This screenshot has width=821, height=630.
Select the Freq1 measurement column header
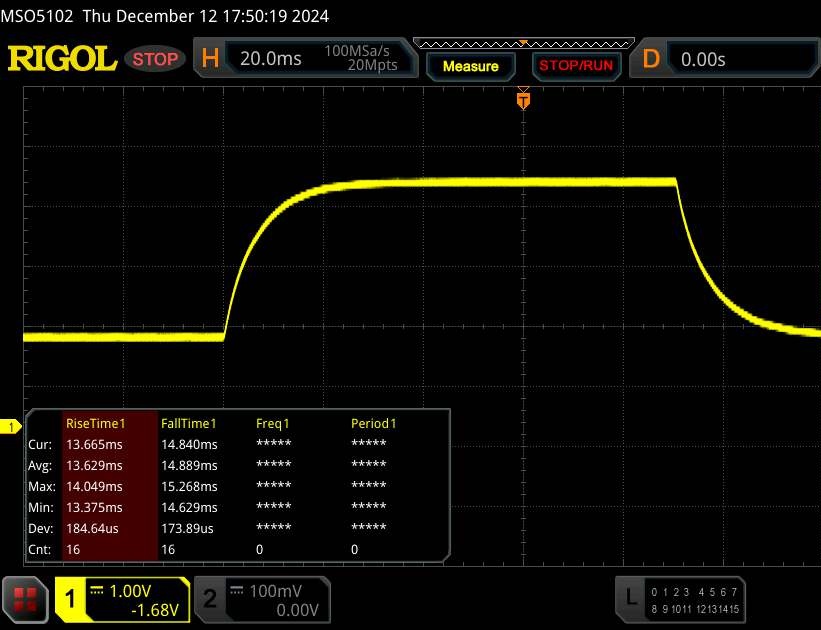[272, 423]
